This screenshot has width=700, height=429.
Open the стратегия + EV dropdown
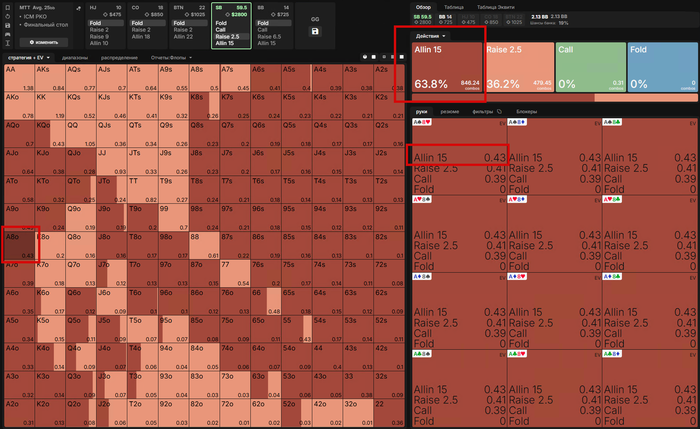[x=29, y=58]
